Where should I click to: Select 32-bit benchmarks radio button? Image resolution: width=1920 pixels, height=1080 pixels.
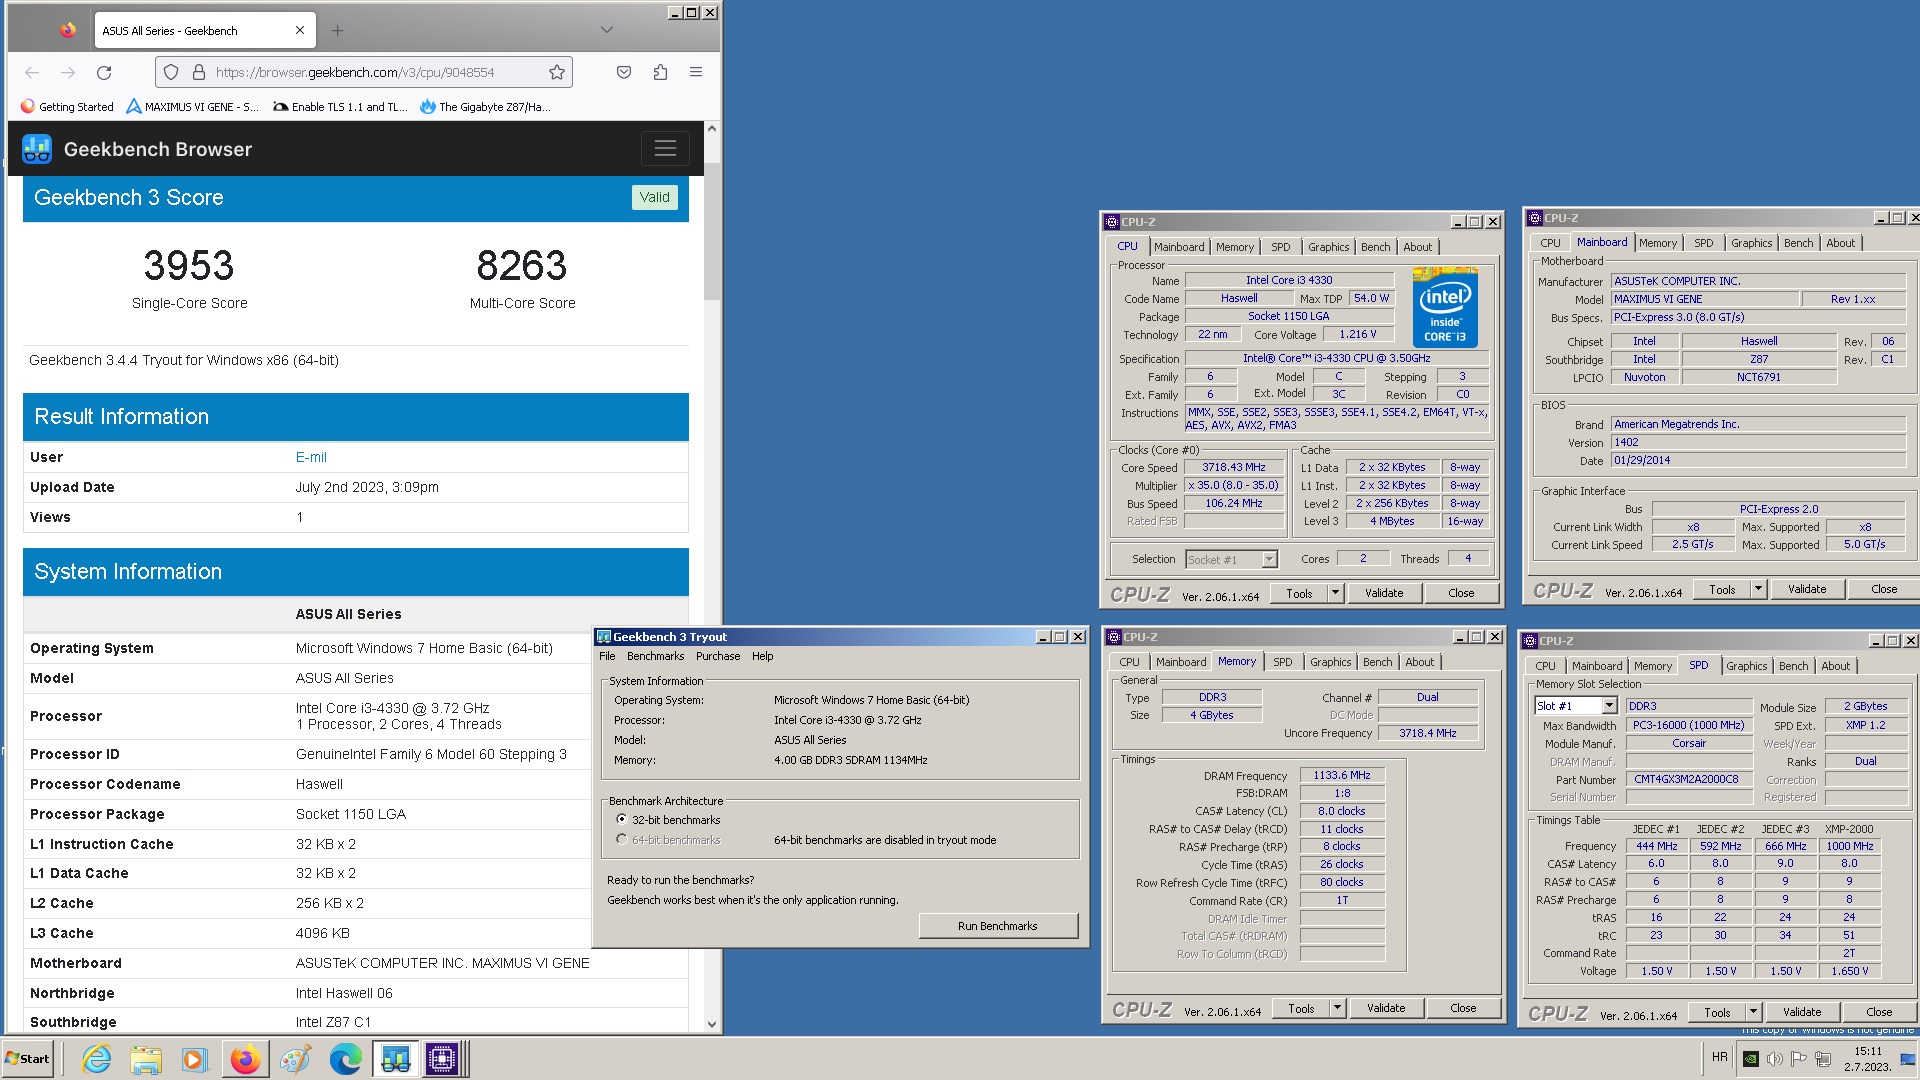pos(621,819)
